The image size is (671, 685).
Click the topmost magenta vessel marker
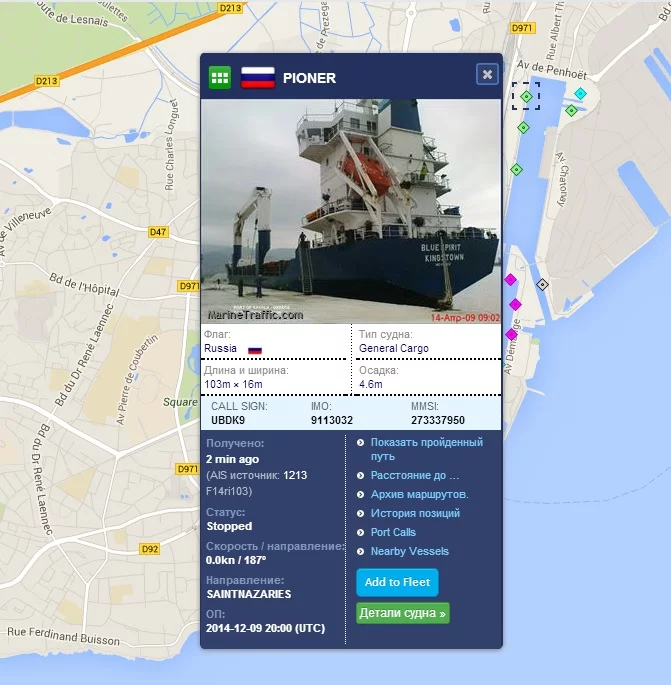(510, 280)
